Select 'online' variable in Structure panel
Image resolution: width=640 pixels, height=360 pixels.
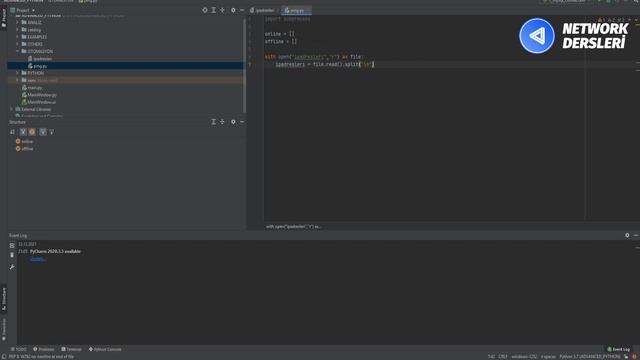(24, 141)
